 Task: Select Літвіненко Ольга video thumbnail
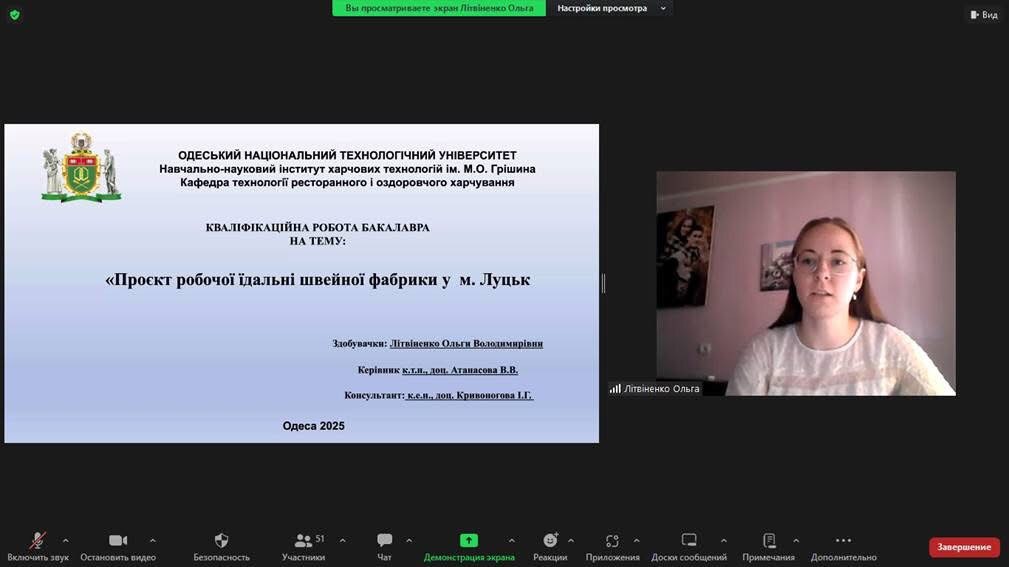[806, 283]
